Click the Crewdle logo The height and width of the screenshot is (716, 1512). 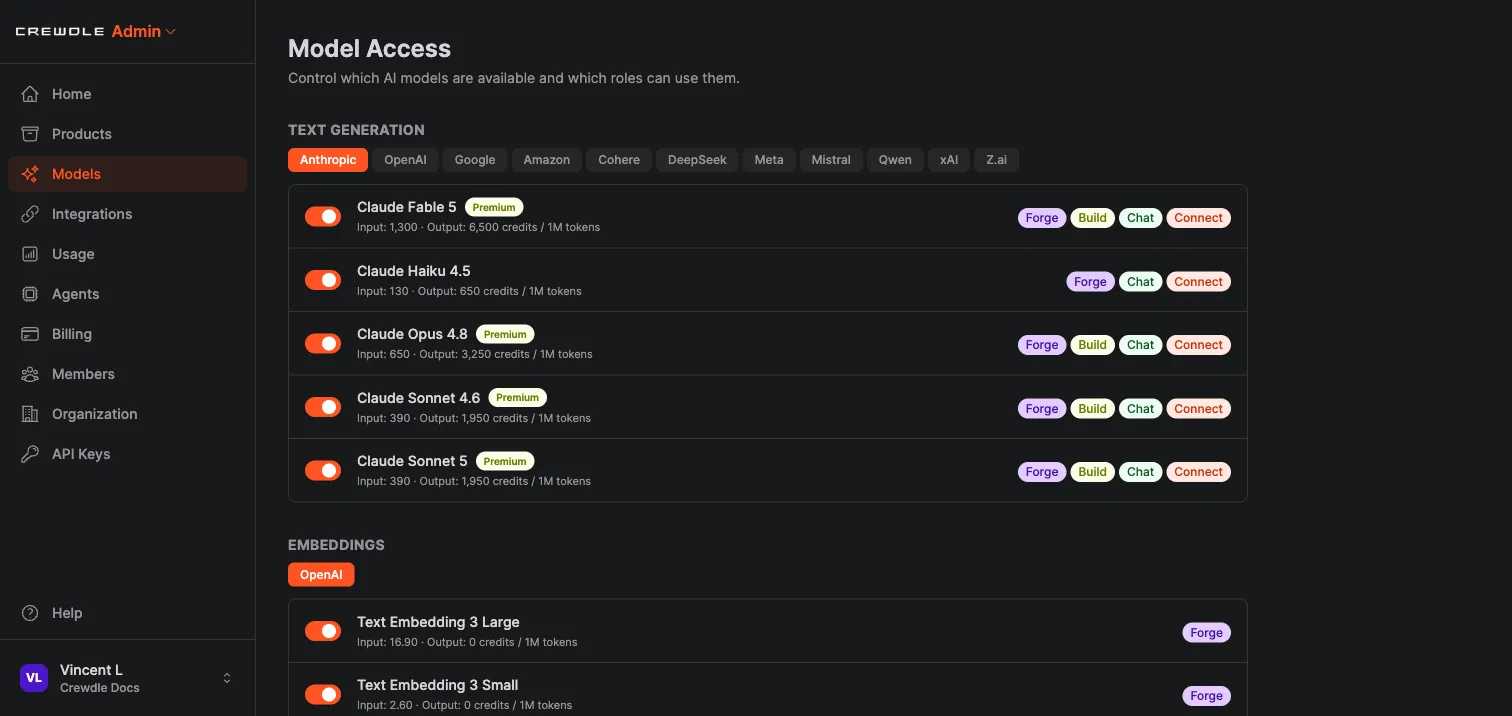60,32
